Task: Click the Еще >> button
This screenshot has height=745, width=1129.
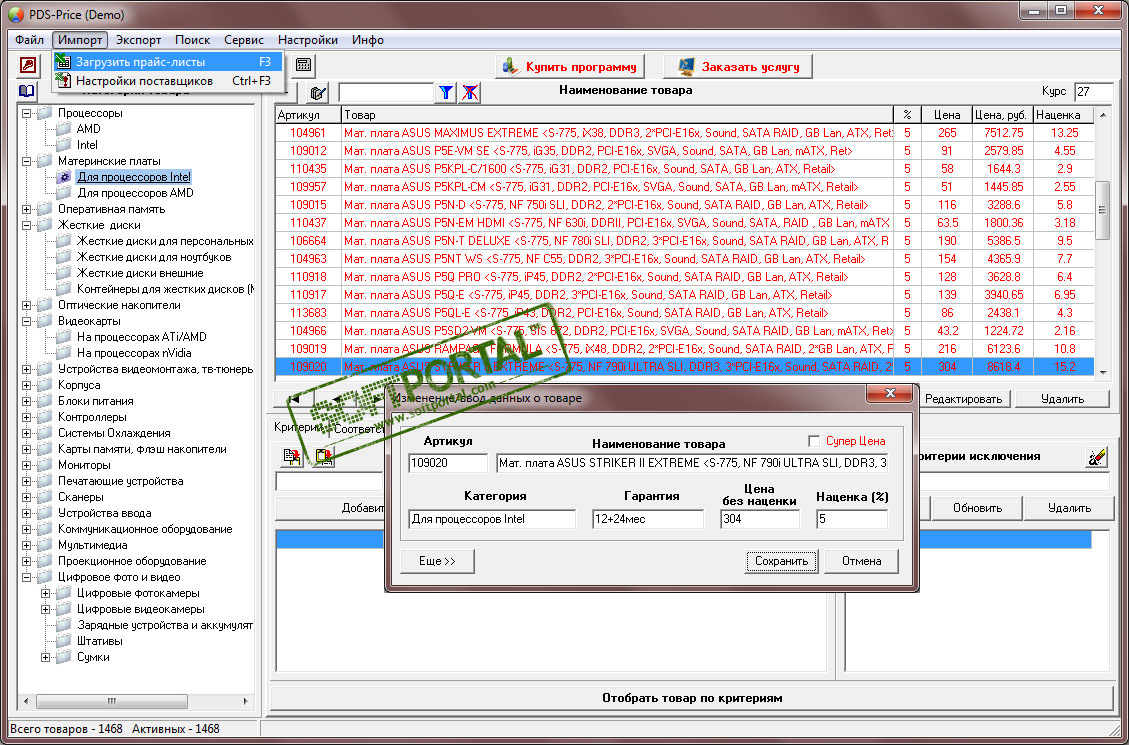Action: (x=437, y=561)
